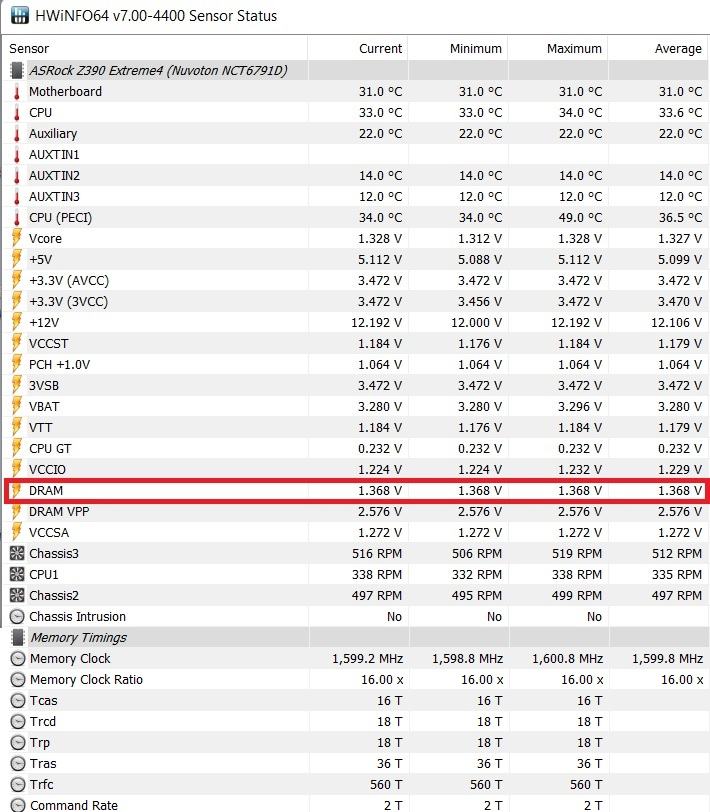Click the Chassis Intrusion clock icon

coord(17,617)
